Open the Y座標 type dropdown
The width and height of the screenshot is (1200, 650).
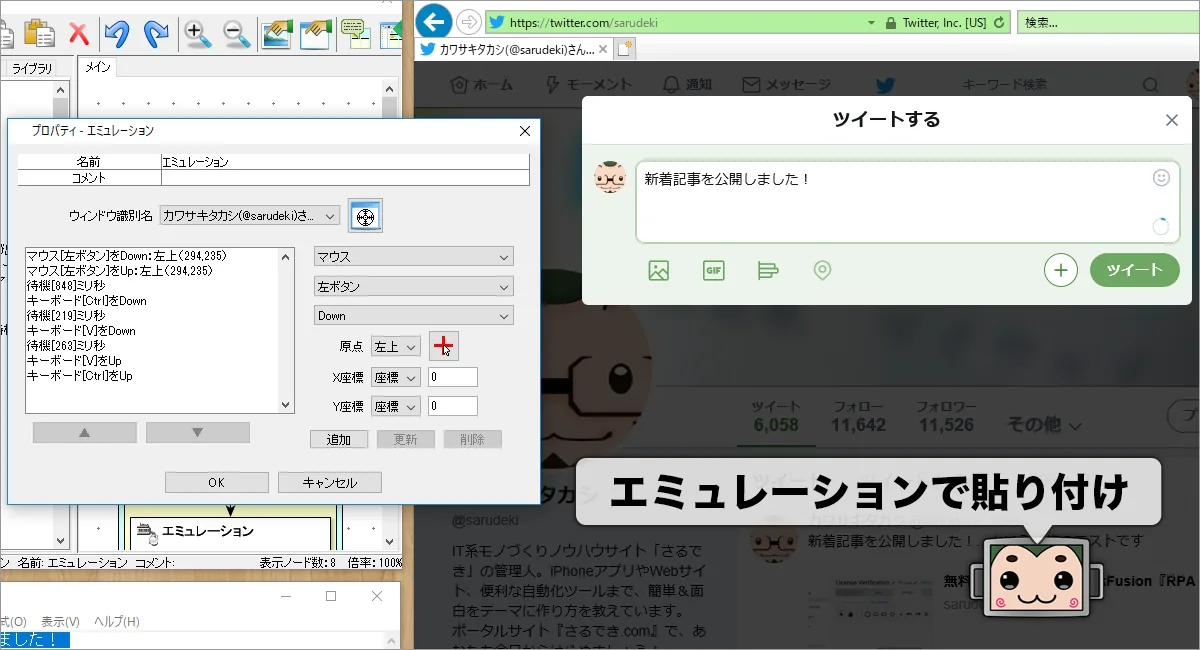pos(396,406)
